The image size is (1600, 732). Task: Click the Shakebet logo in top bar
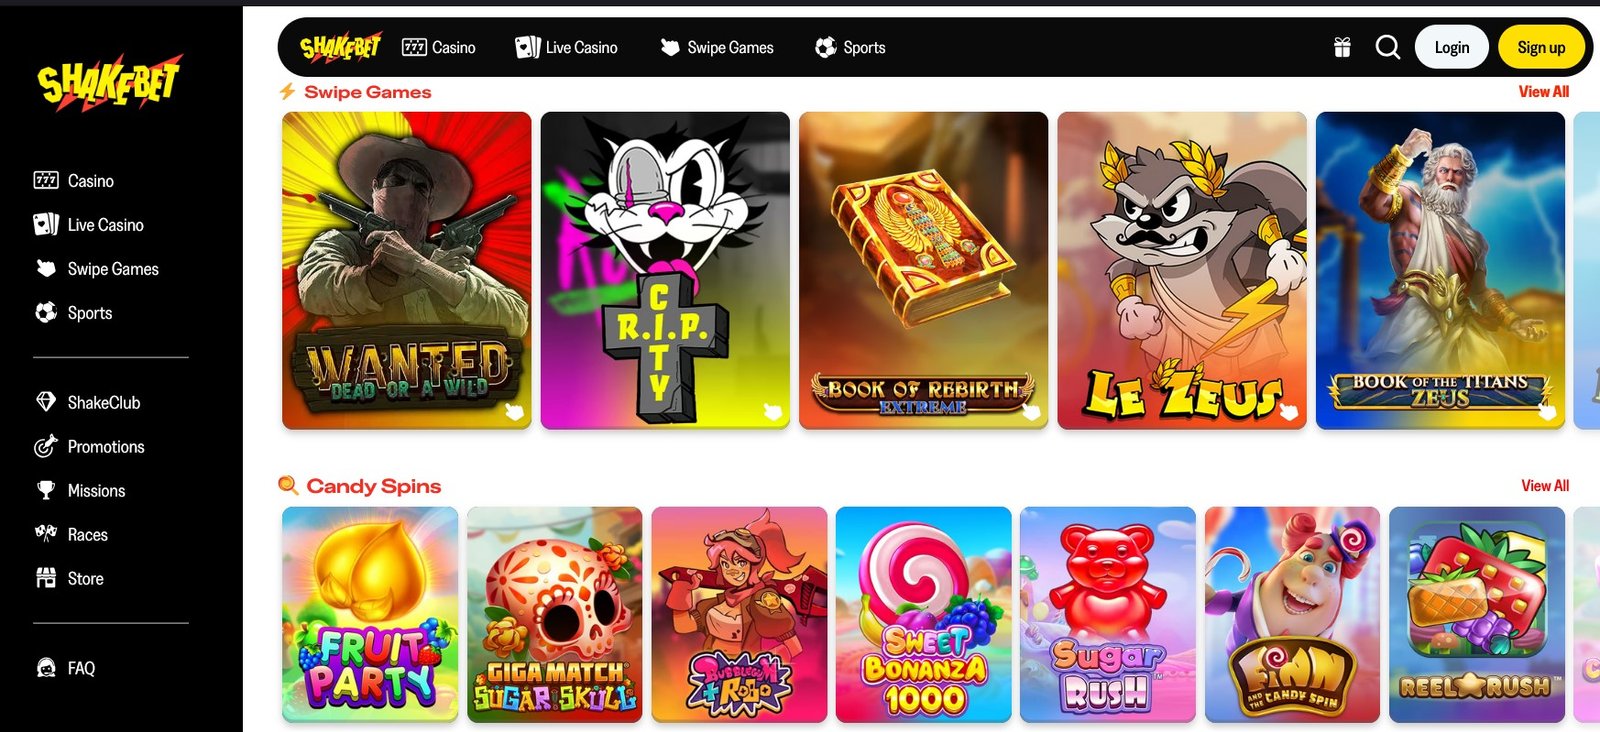pyautogui.click(x=340, y=47)
